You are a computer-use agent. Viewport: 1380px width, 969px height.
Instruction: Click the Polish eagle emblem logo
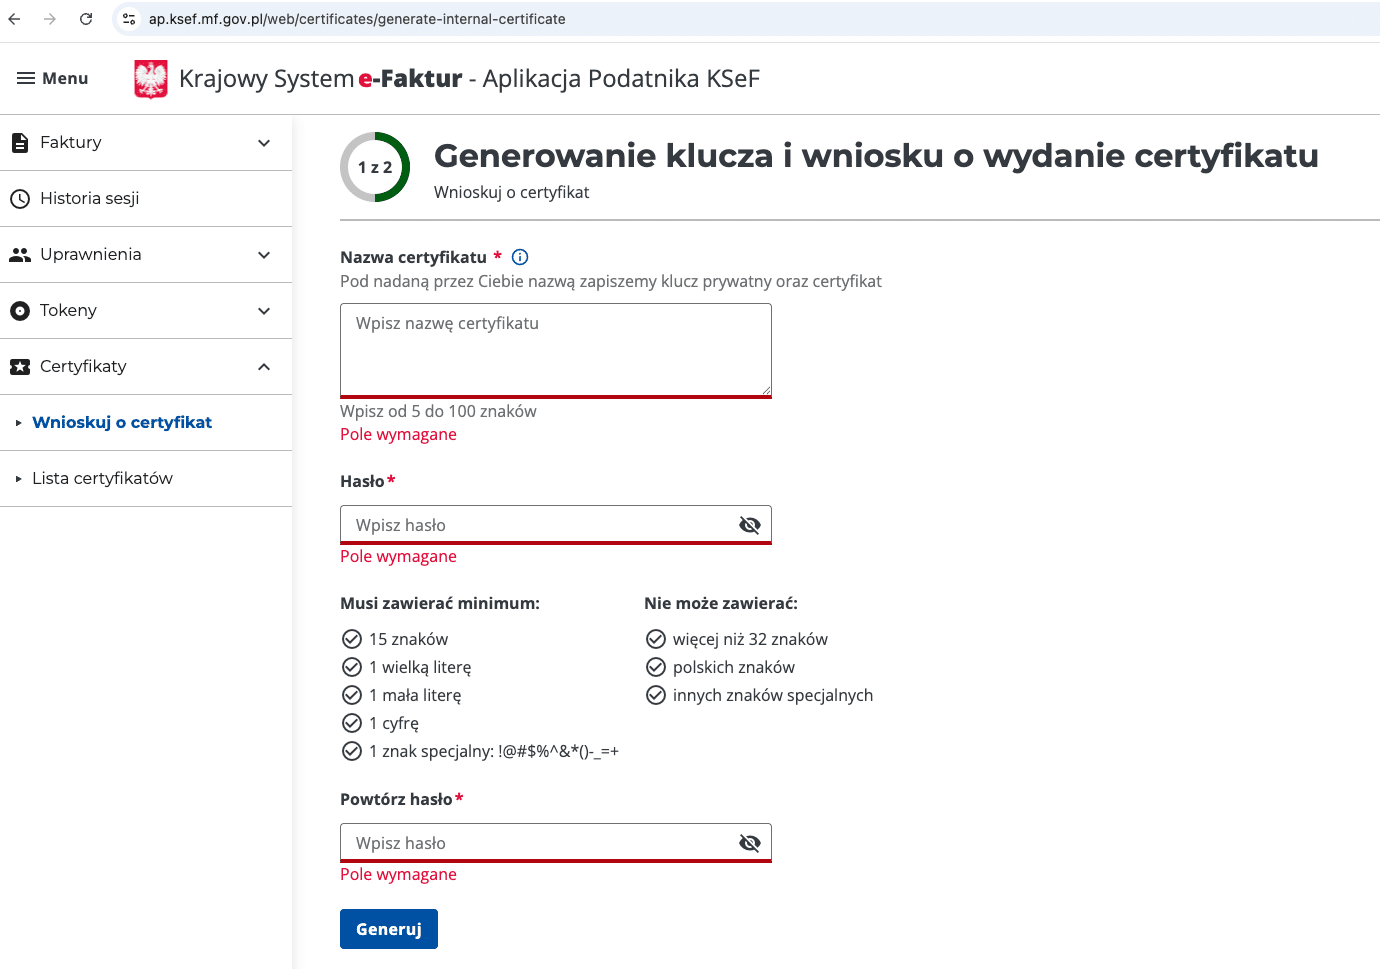[151, 79]
